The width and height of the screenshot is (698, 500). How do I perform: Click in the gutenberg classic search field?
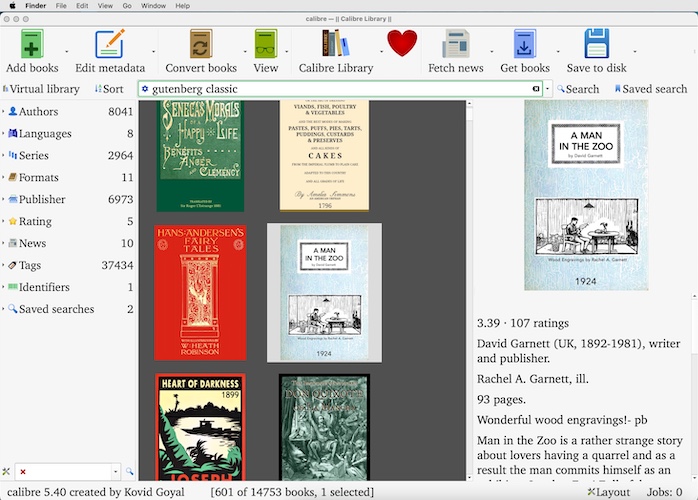point(340,89)
